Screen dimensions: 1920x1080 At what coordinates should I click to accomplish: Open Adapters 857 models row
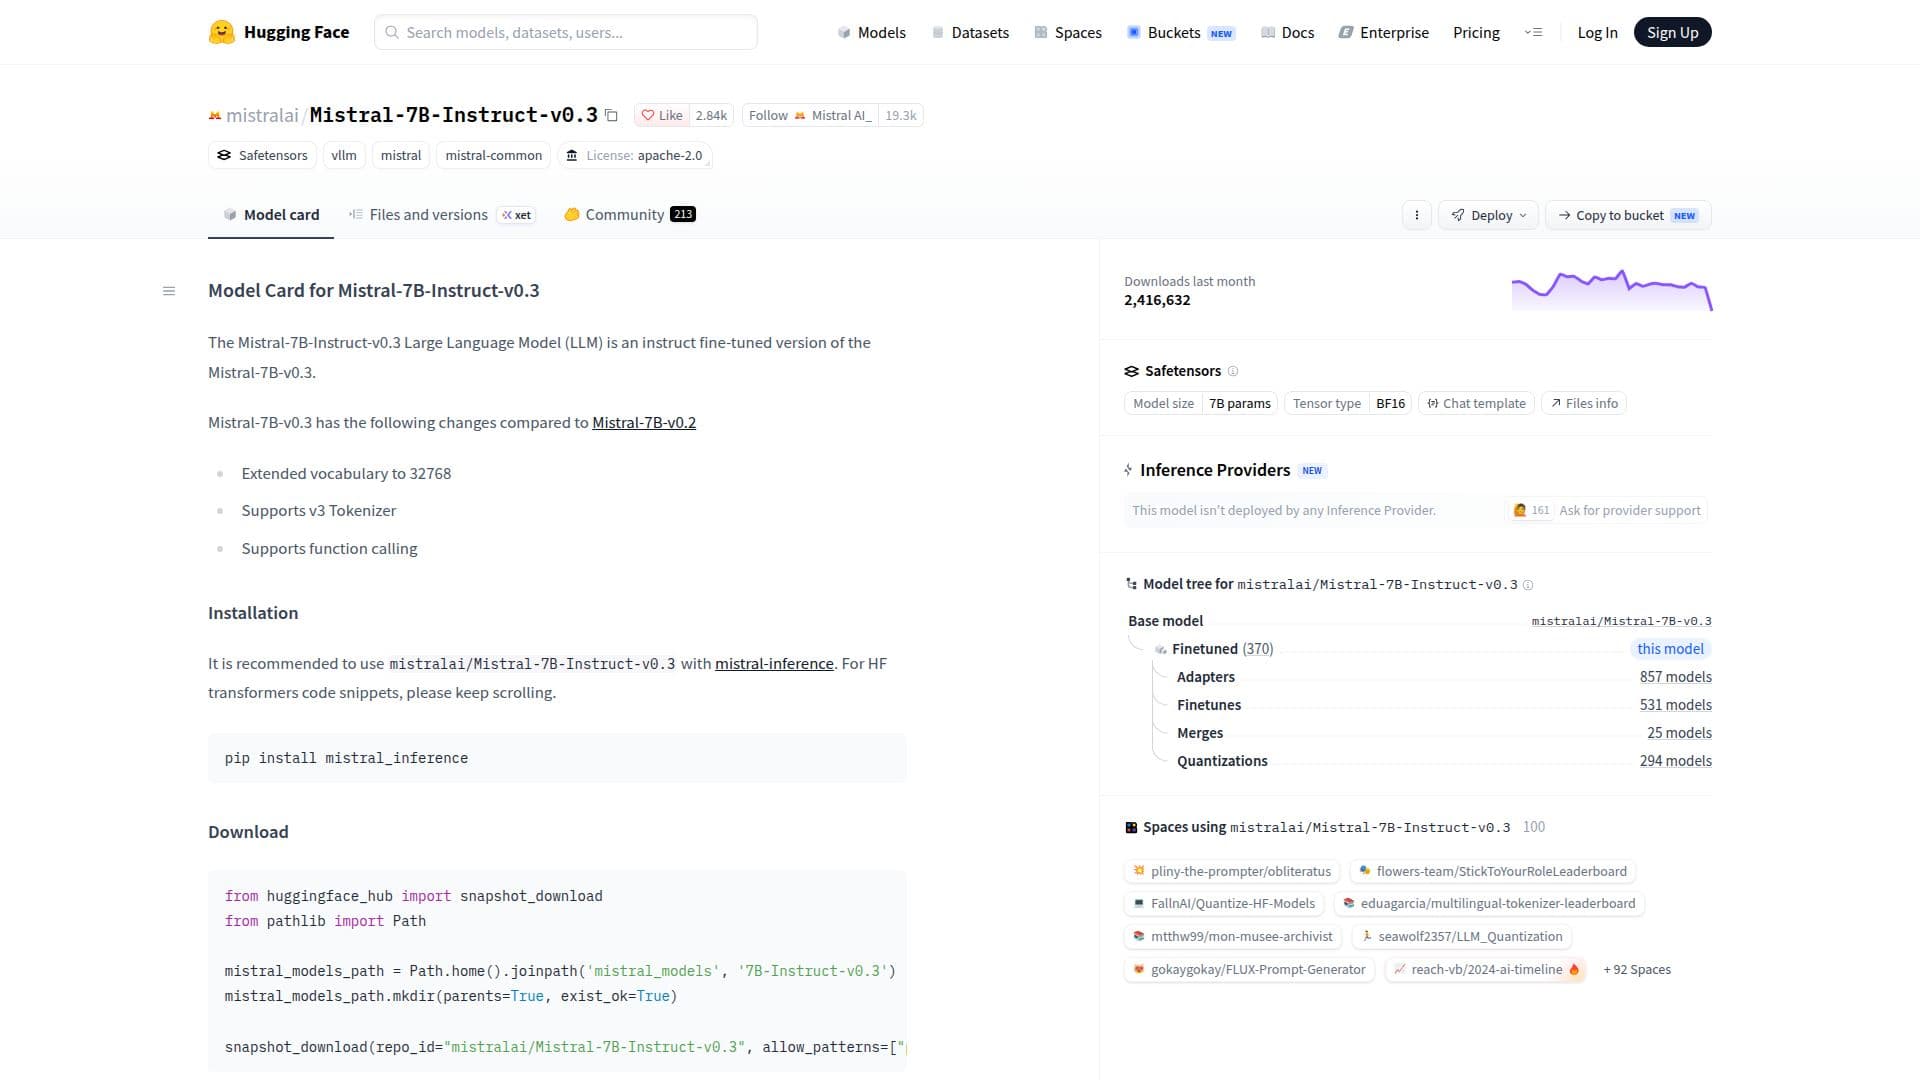click(1444, 677)
